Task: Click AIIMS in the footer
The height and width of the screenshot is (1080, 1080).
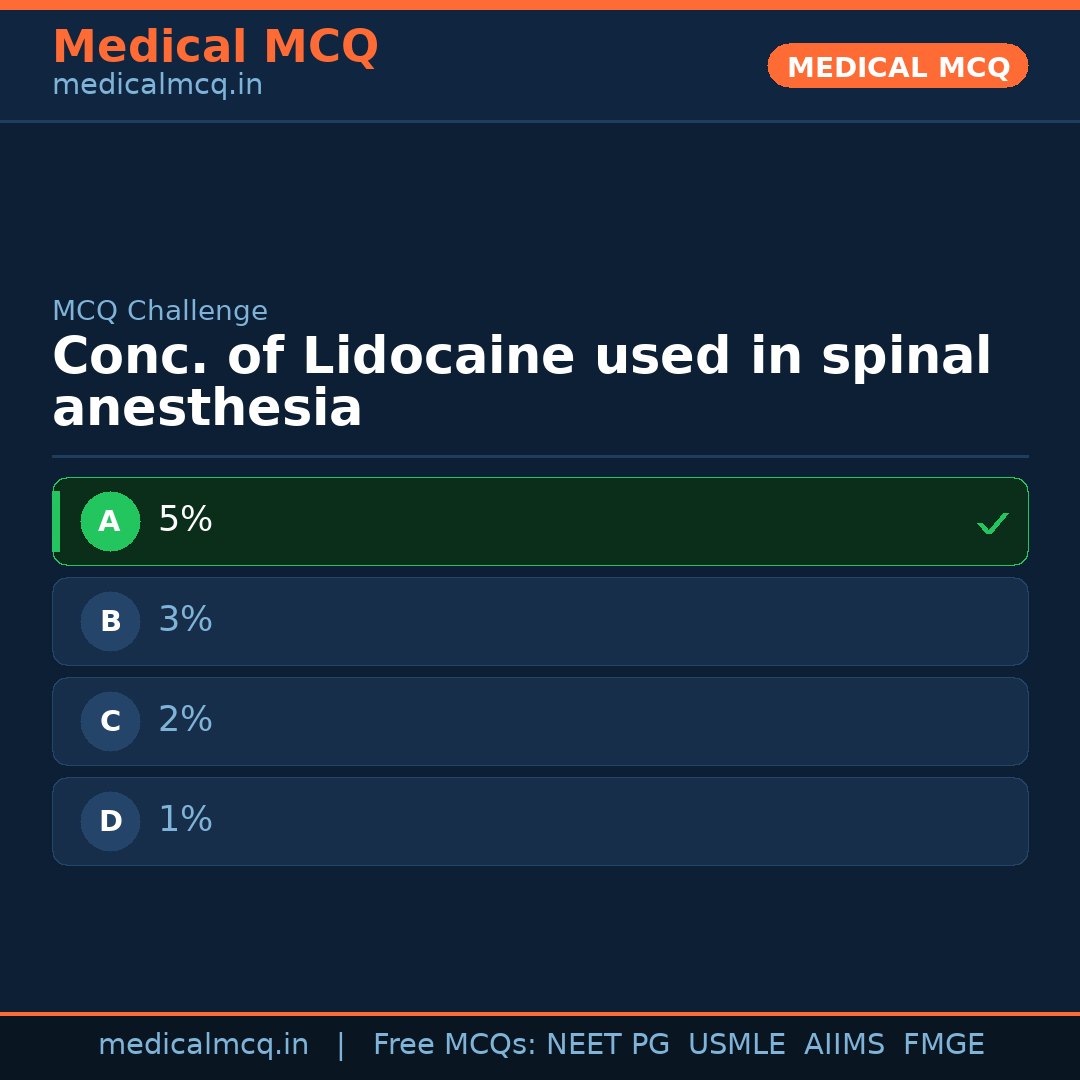Action: (844, 1045)
